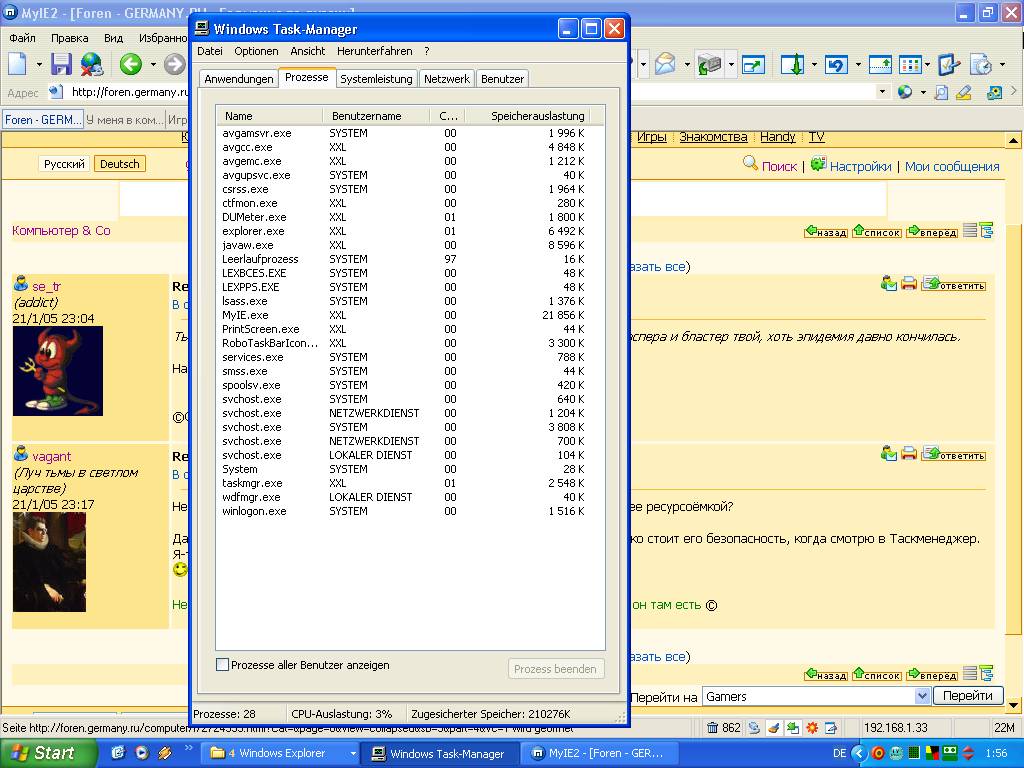Click the Перейти button in the forum
Screen dimensions: 1024x768
click(968, 696)
